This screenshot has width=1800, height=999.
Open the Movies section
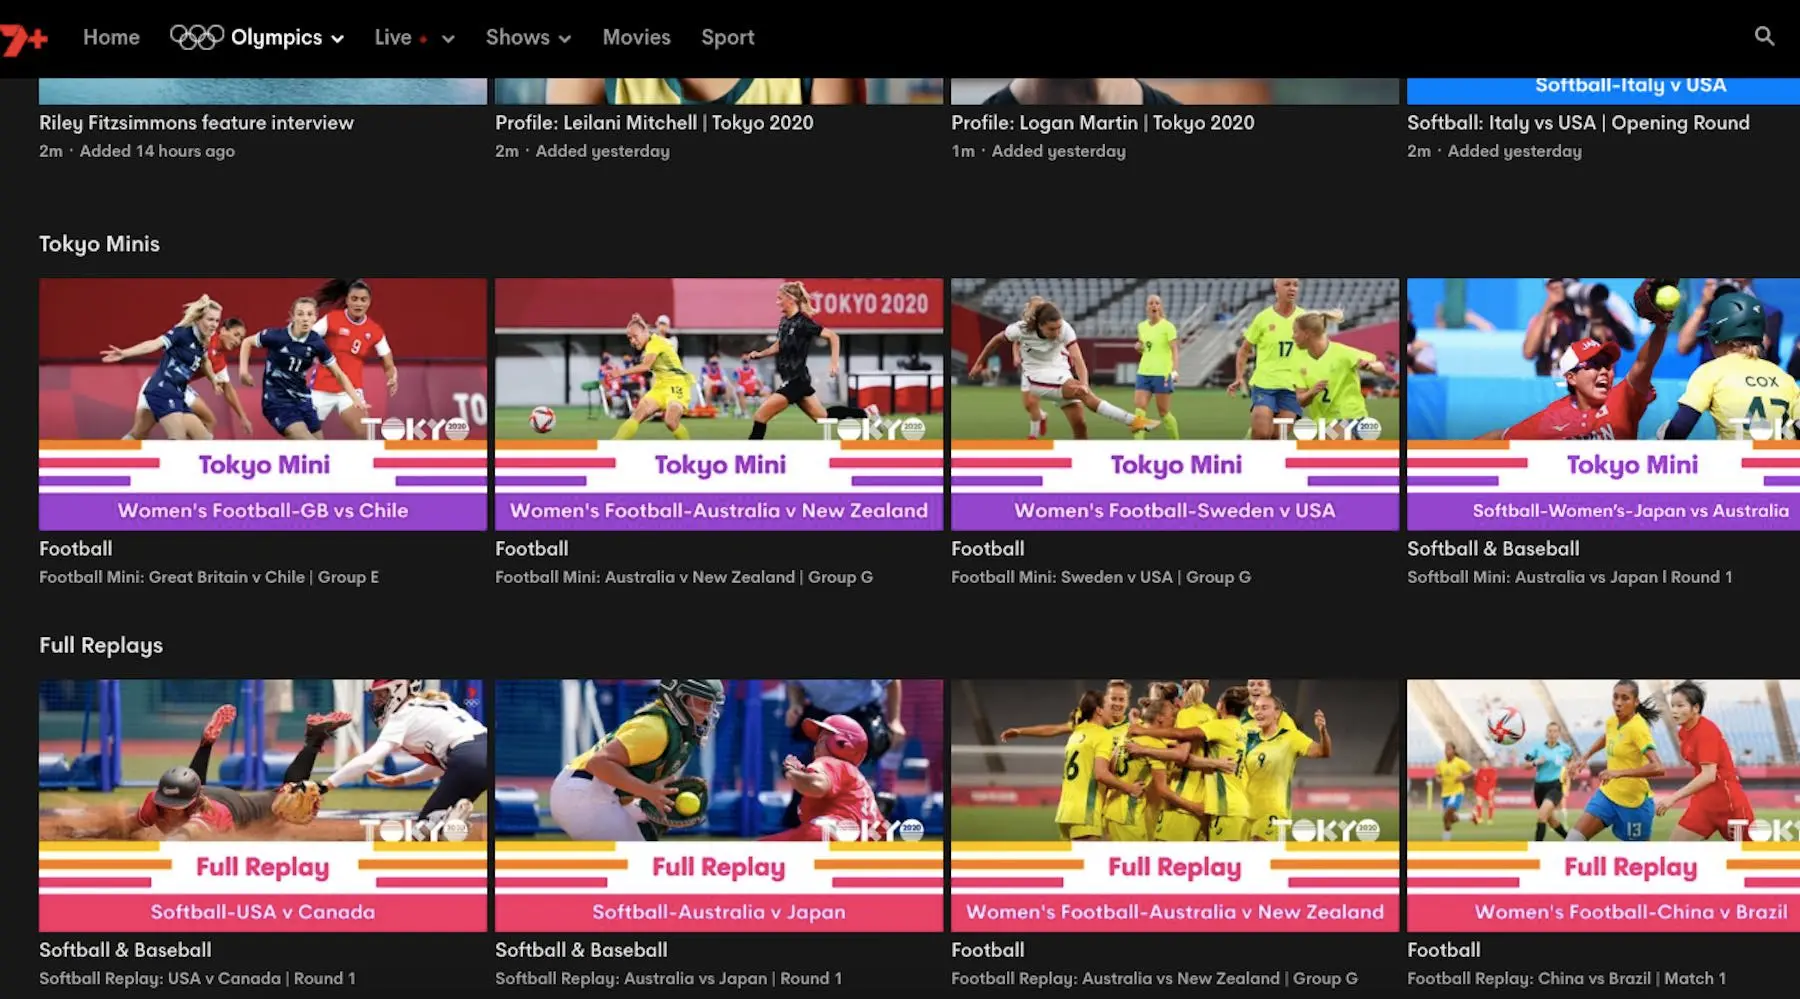coord(636,37)
